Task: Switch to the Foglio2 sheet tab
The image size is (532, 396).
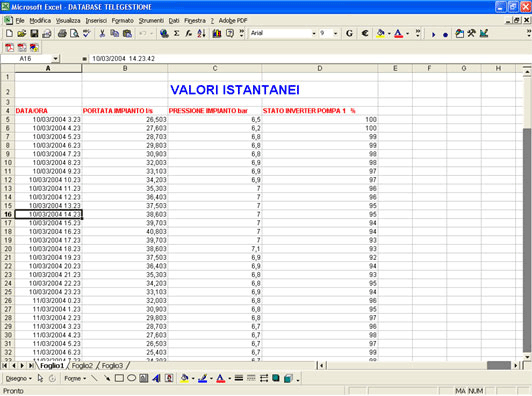Action: 82,365
